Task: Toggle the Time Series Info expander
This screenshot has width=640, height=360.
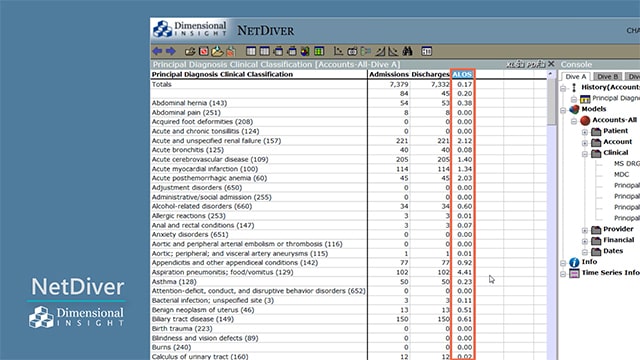Action: (x=563, y=274)
